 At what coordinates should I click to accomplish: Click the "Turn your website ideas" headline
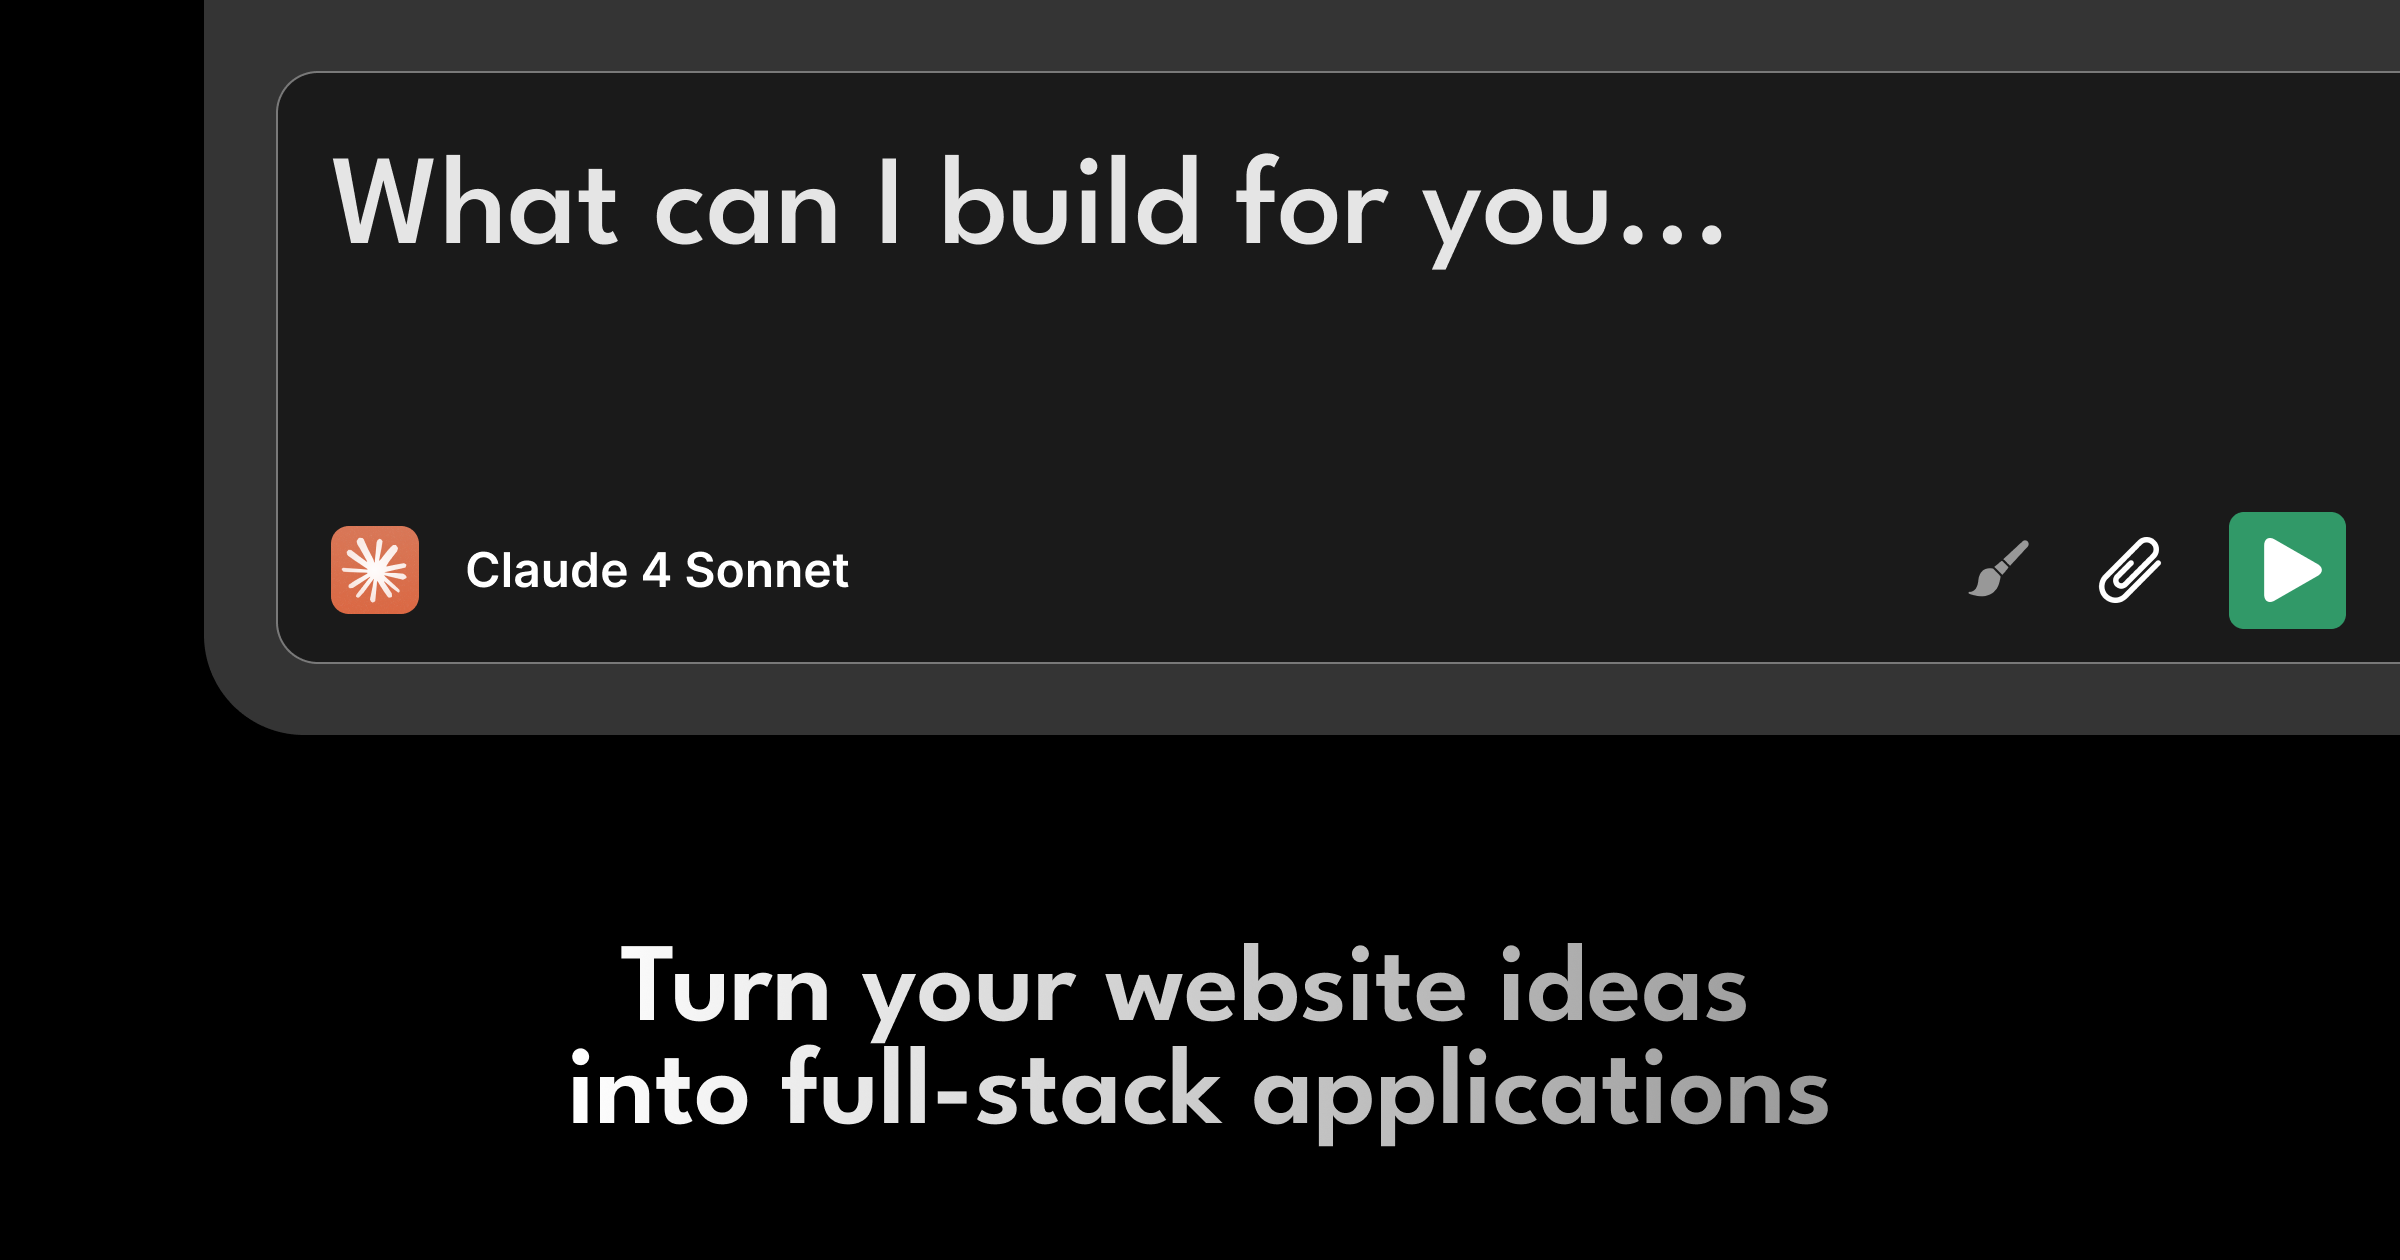[1184, 988]
